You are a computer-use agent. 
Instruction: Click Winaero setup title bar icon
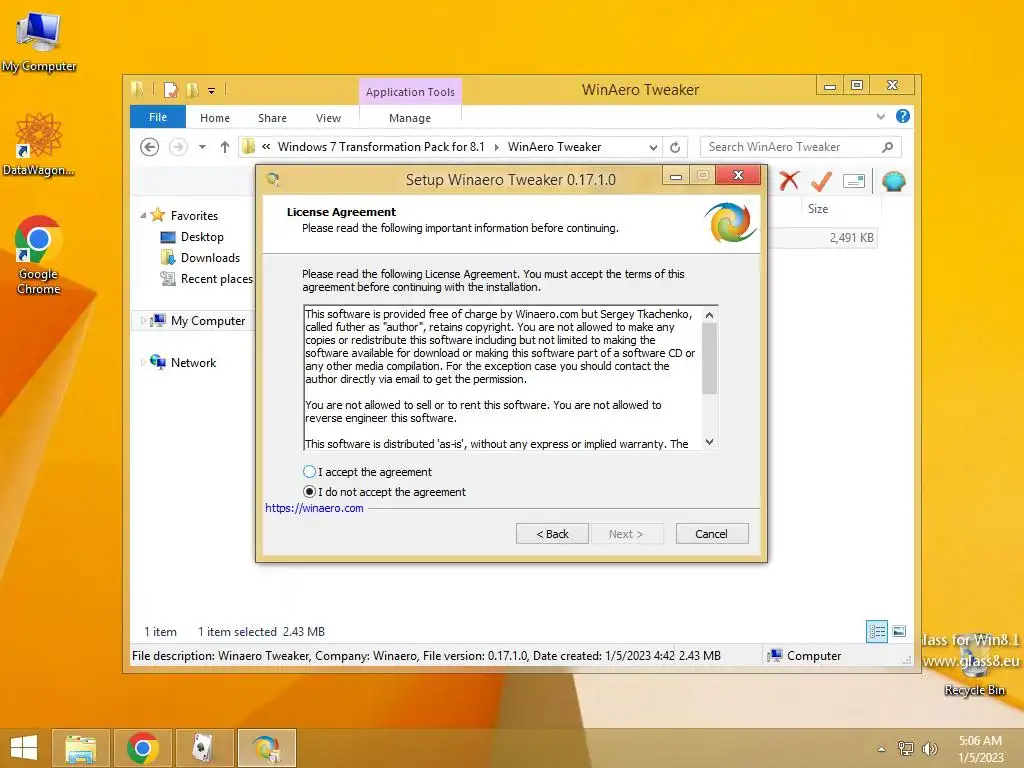(273, 179)
